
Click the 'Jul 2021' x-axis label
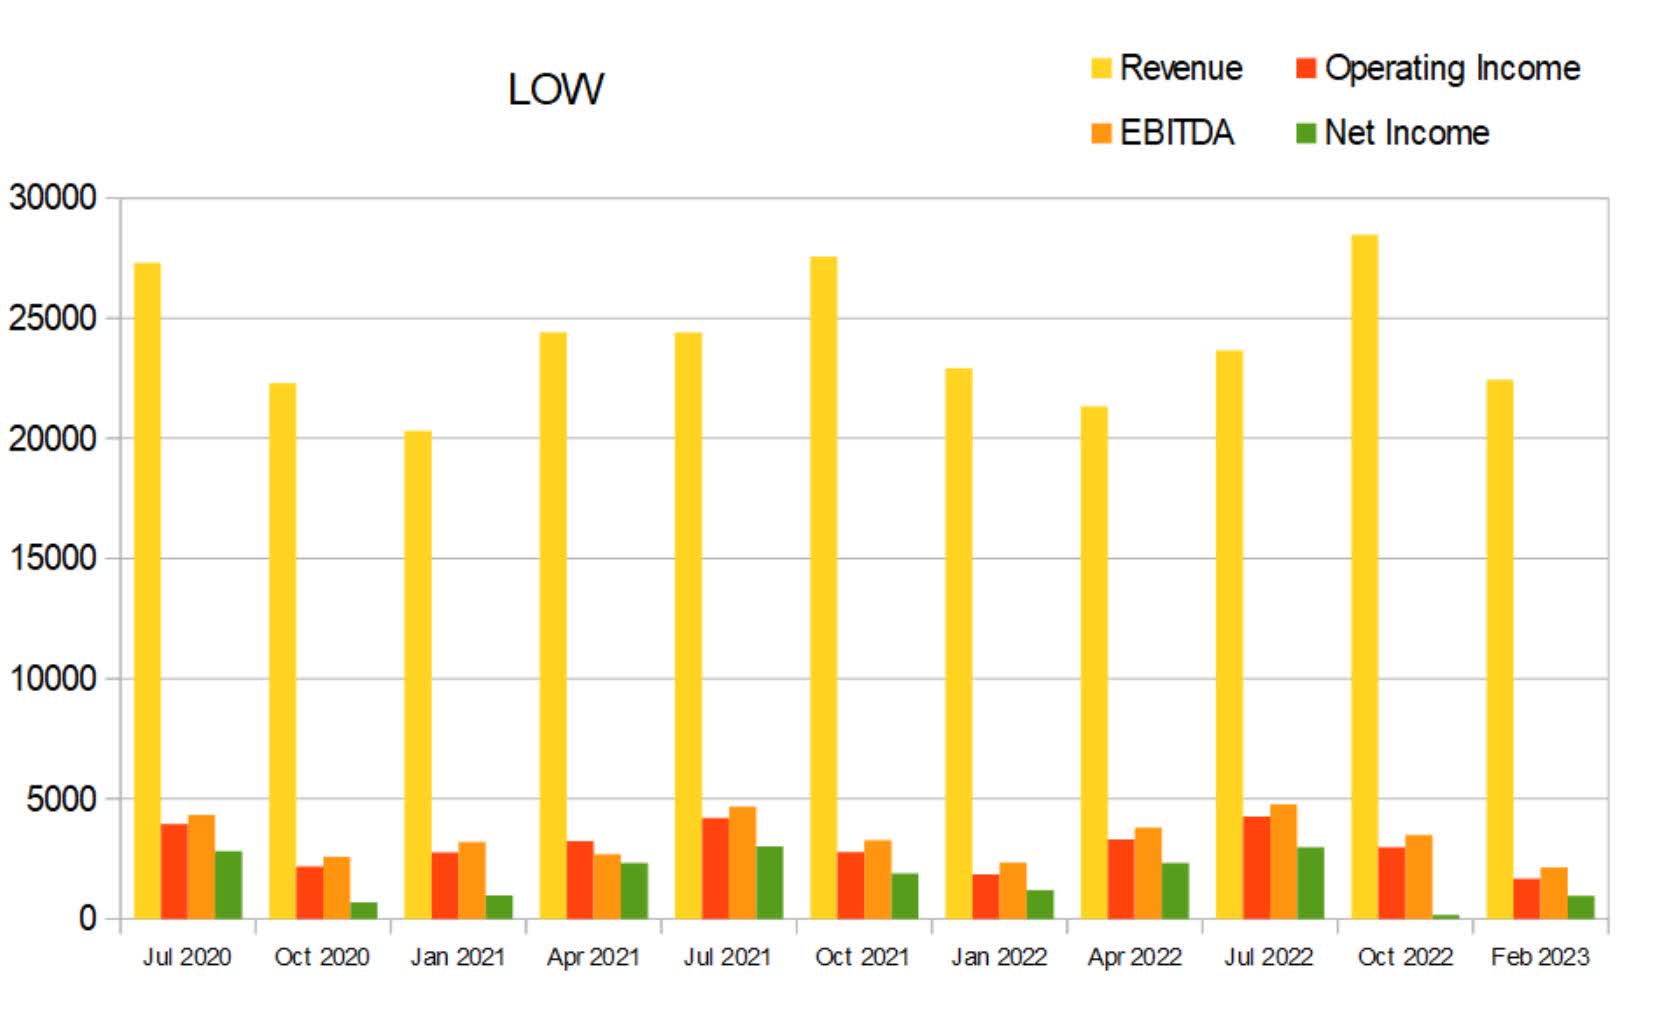(728, 957)
